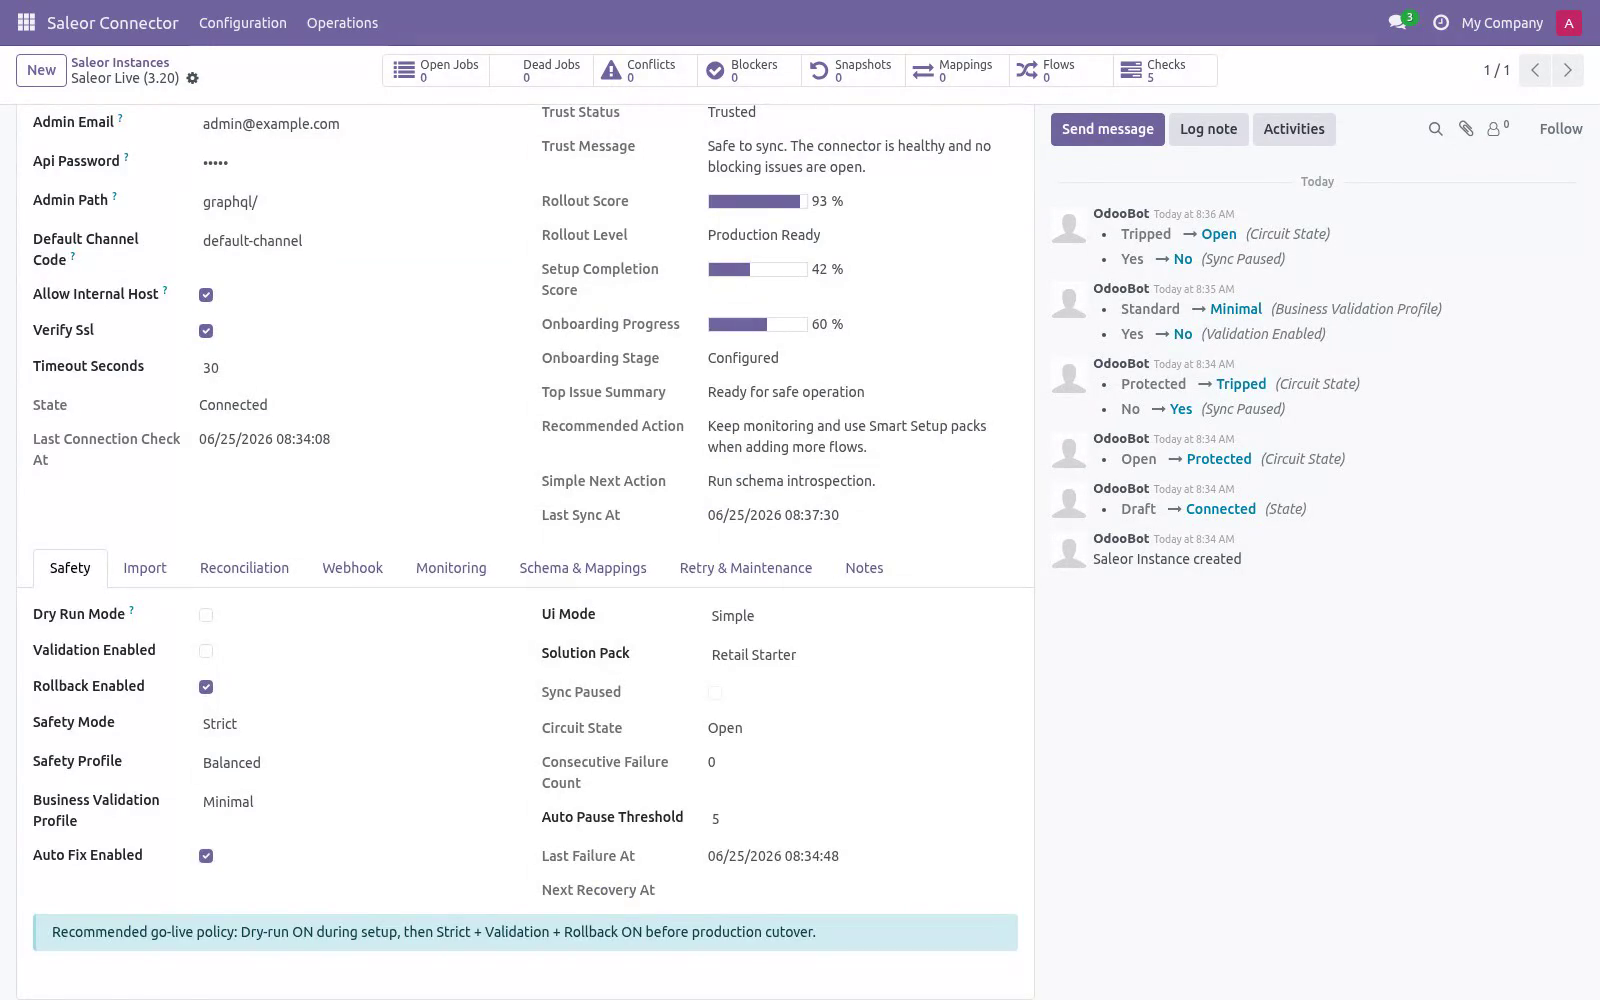Open user avatar menu
This screenshot has width=1600, height=1000.
click(x=1568, y=22)
